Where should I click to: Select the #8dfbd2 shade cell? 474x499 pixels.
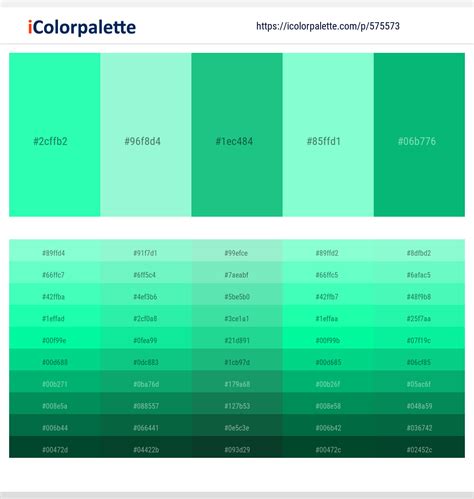tap(419, 250)
